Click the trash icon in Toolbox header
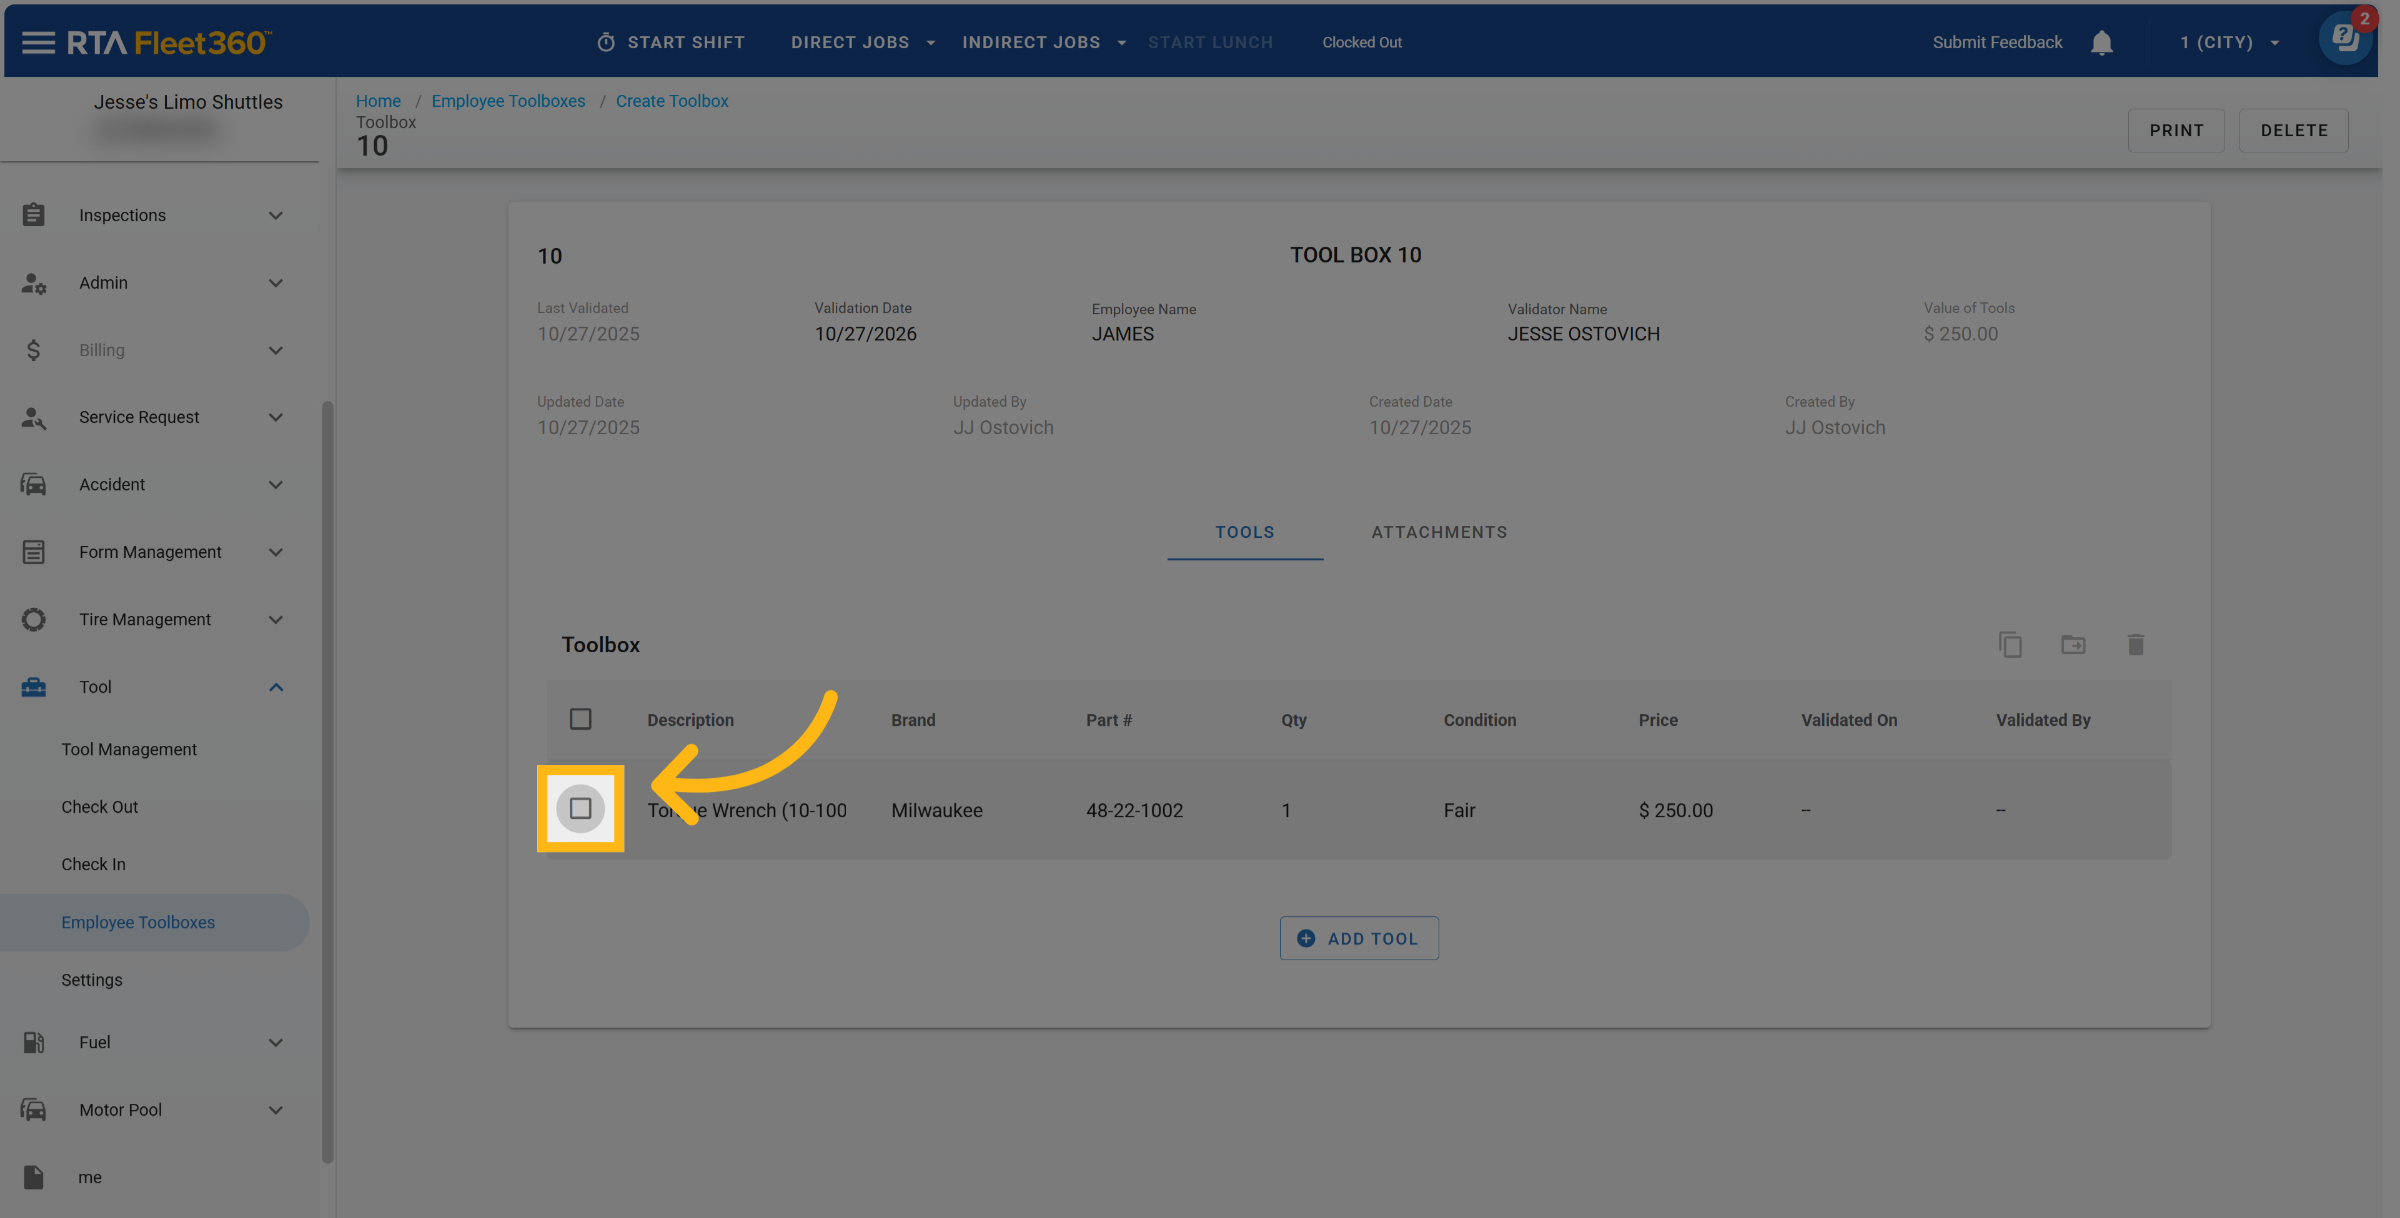2400x1218 pixels. (x=2135, y=645)
